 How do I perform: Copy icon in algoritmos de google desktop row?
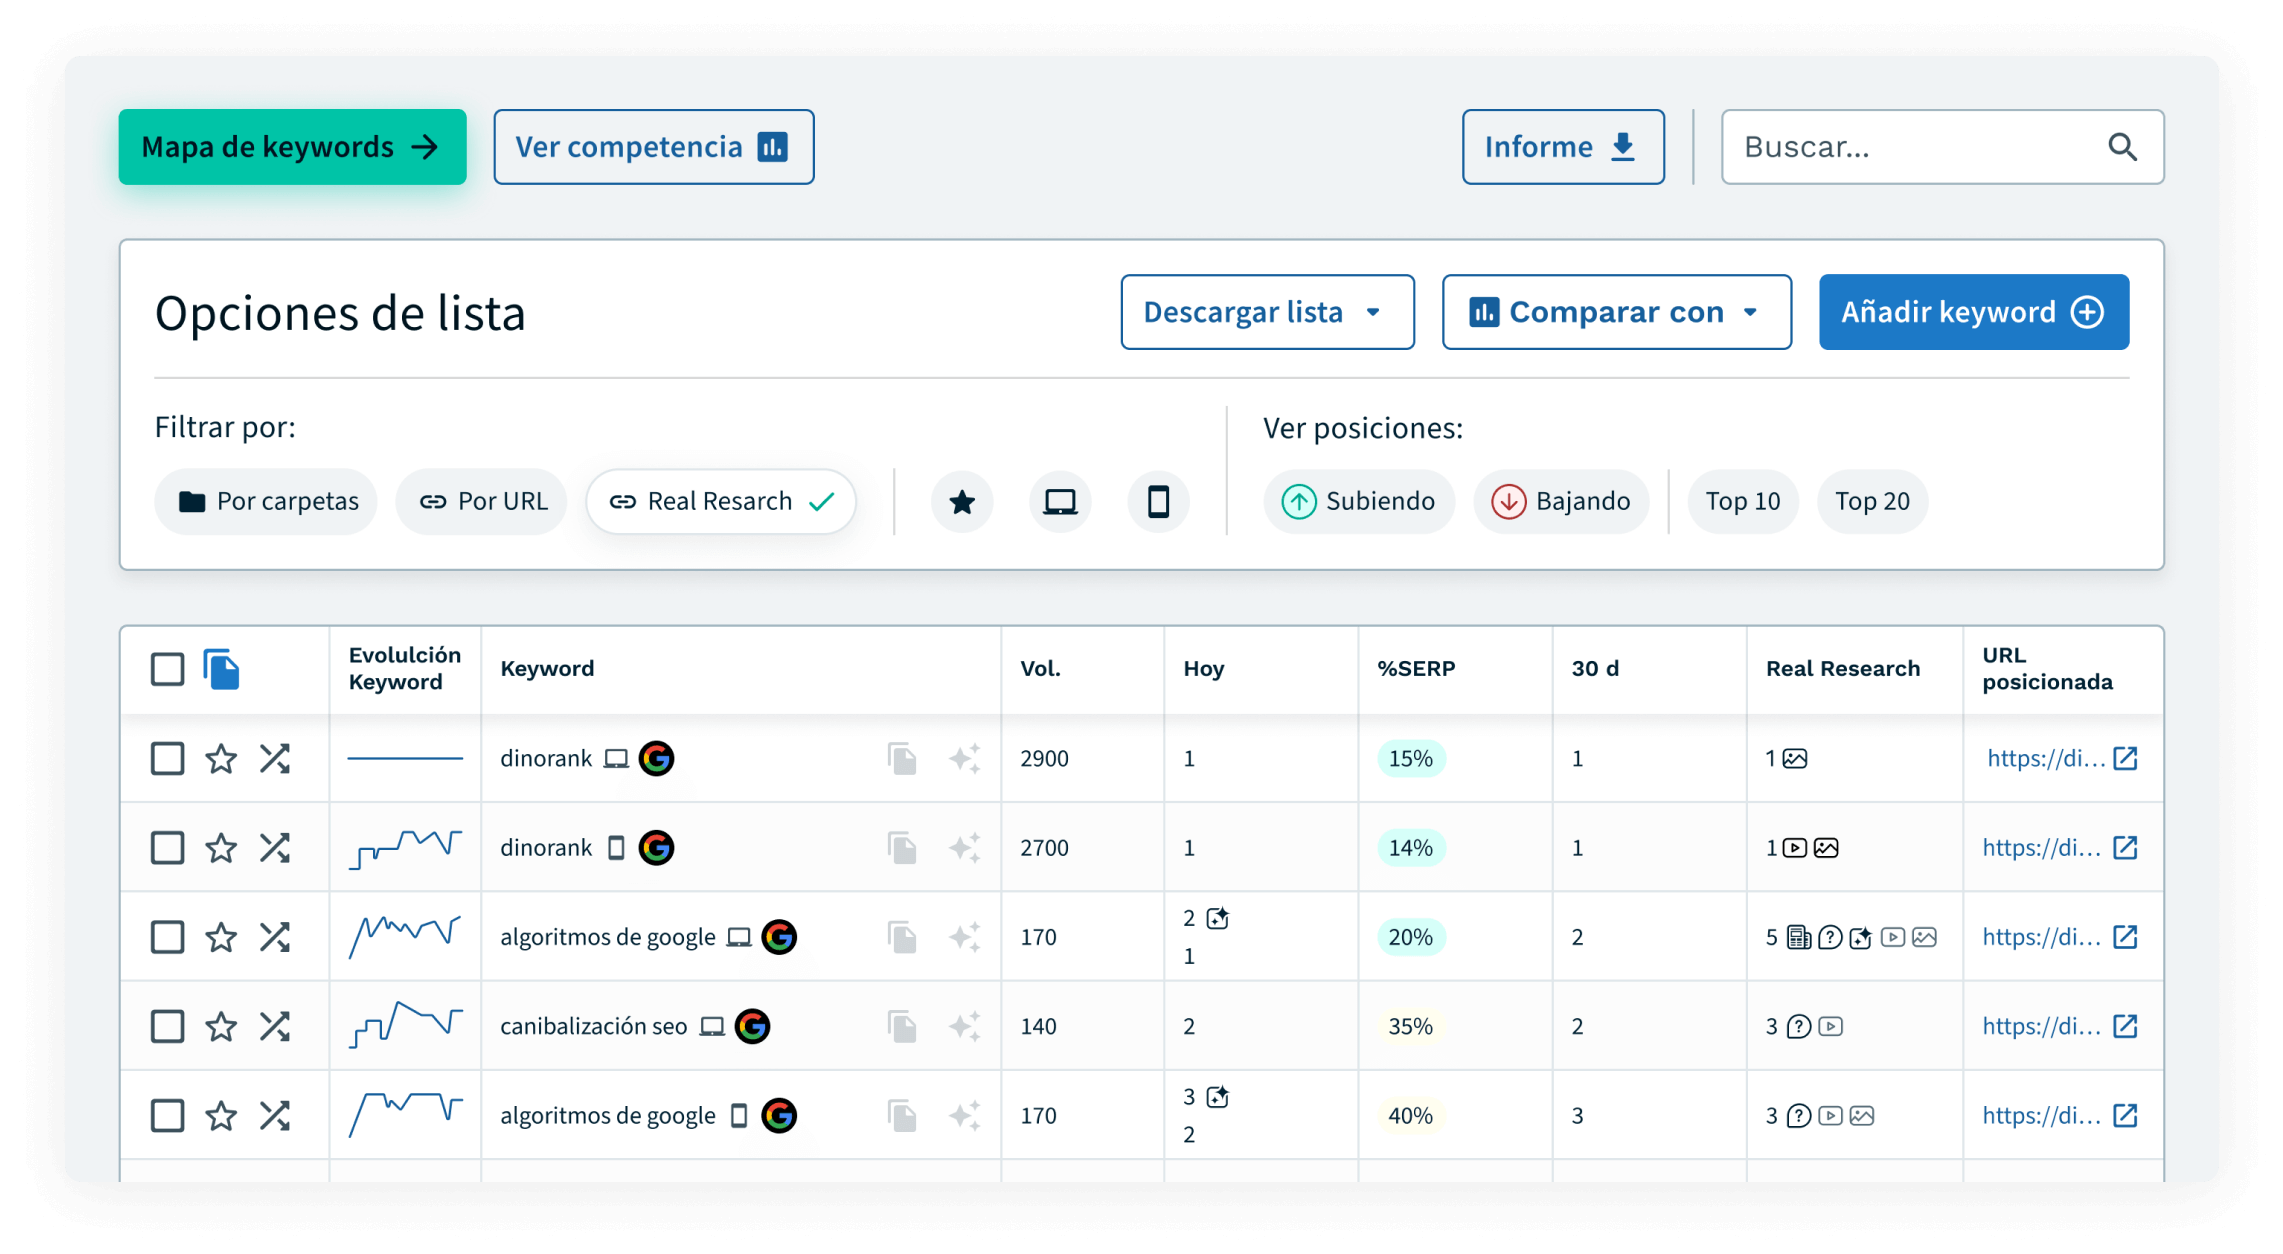tap(902, 938)
